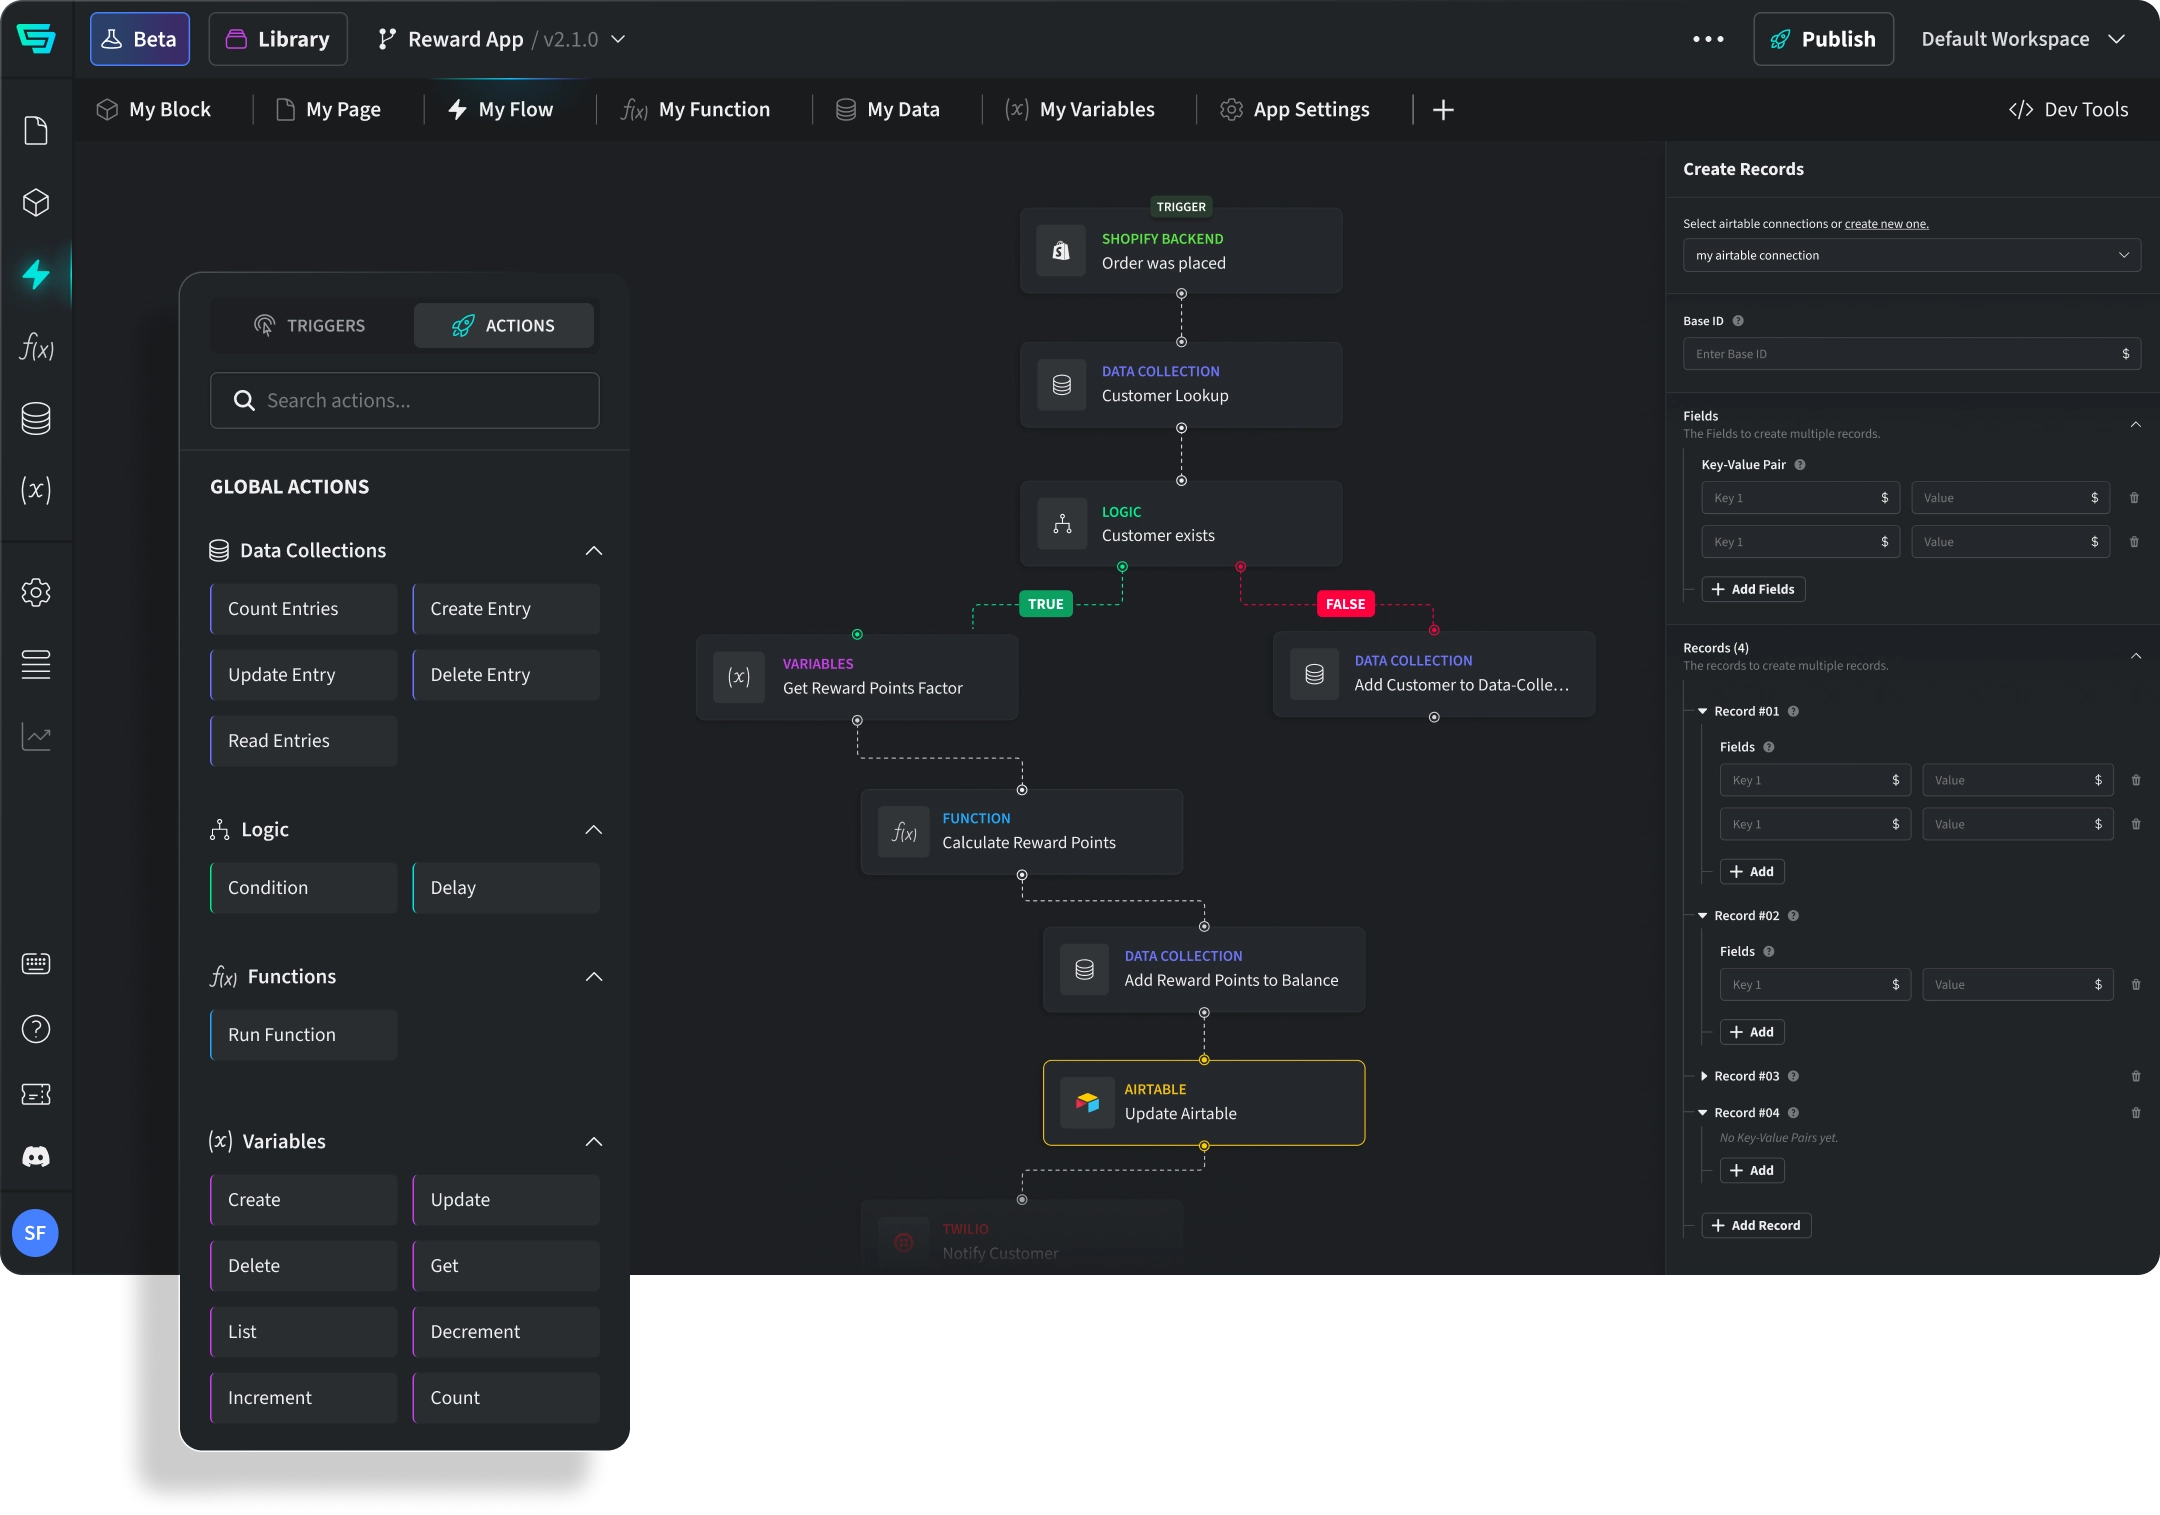Click the Search actions input field
2160x1515 pixels.
click(405, 401)
